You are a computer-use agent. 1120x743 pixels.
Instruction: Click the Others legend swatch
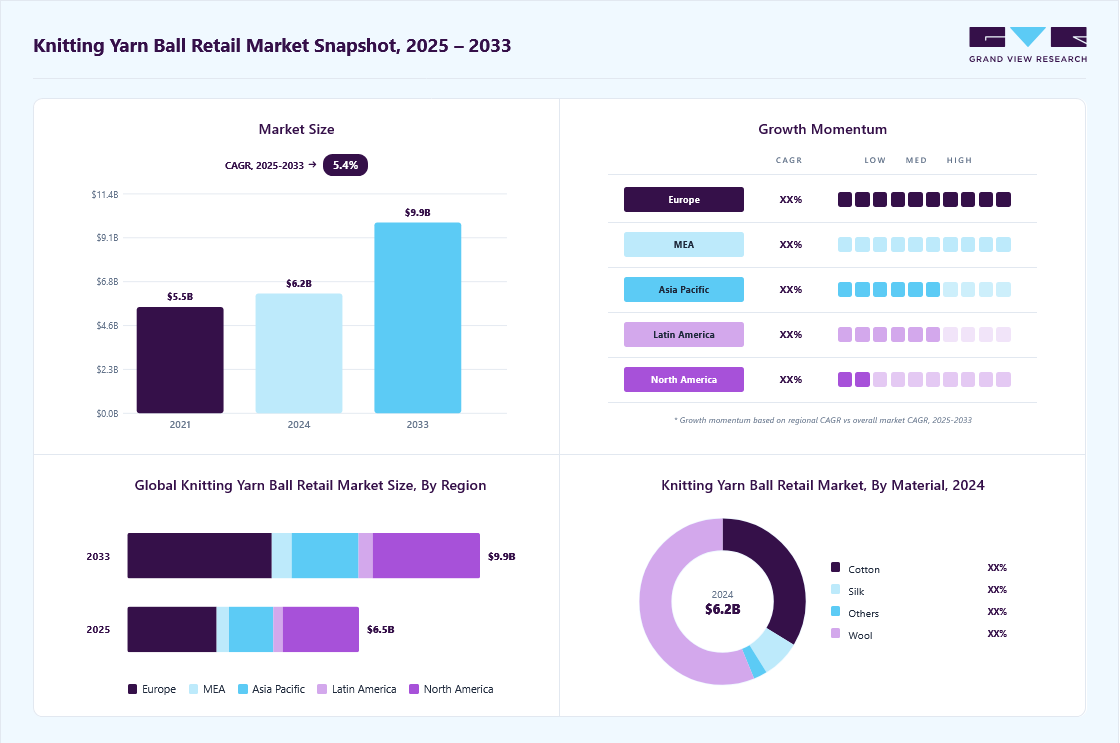pos(836,612)
